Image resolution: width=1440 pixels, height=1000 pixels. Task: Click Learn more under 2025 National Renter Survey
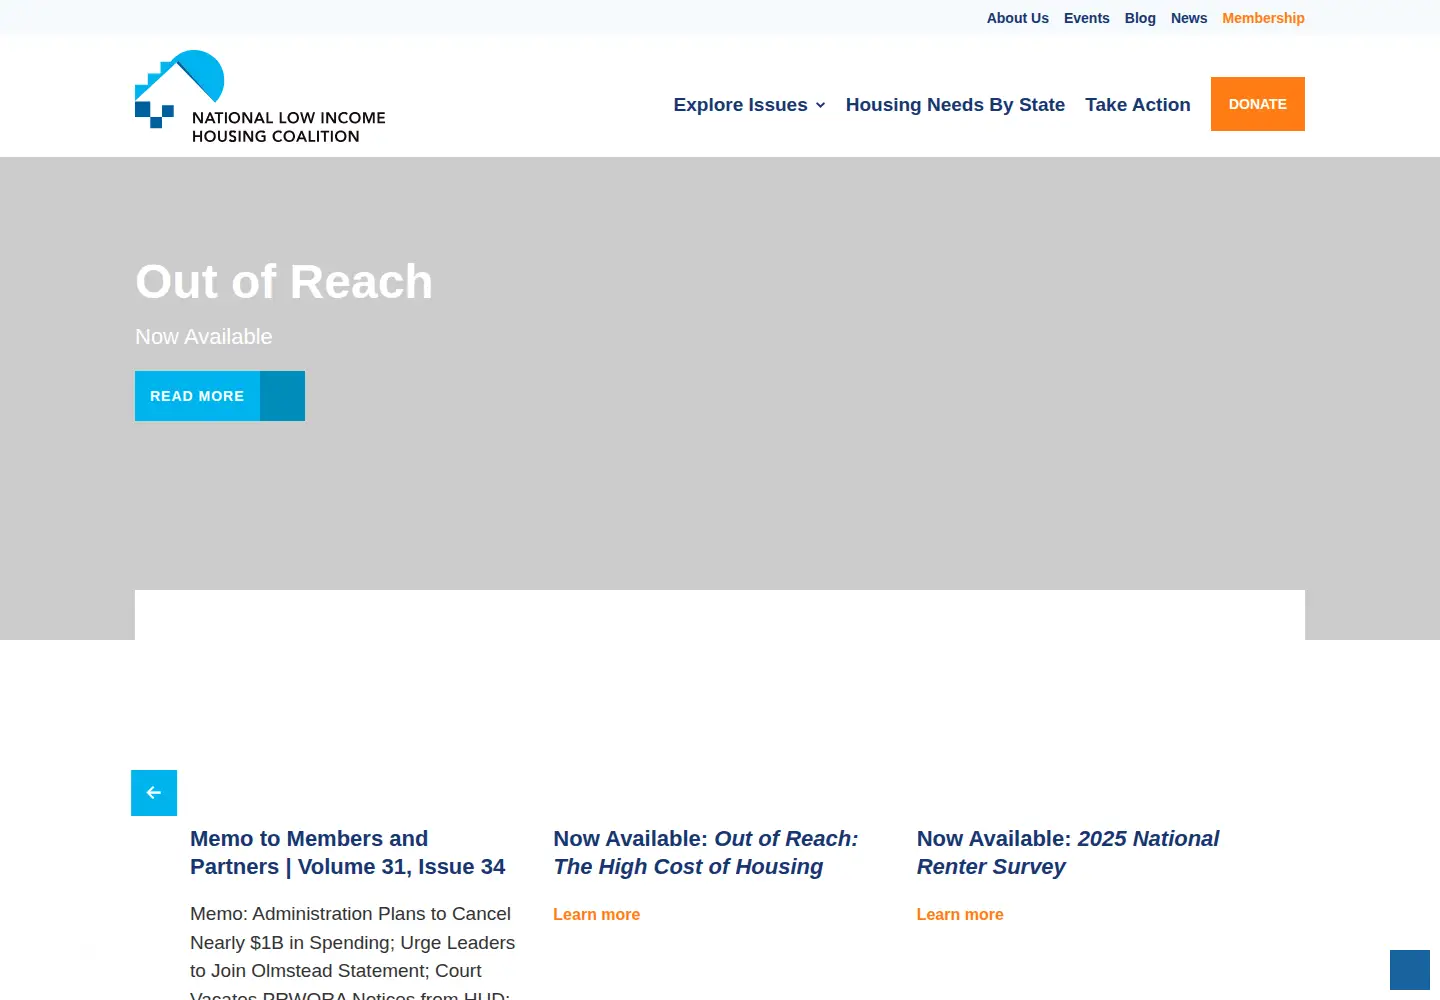(960, 915)
